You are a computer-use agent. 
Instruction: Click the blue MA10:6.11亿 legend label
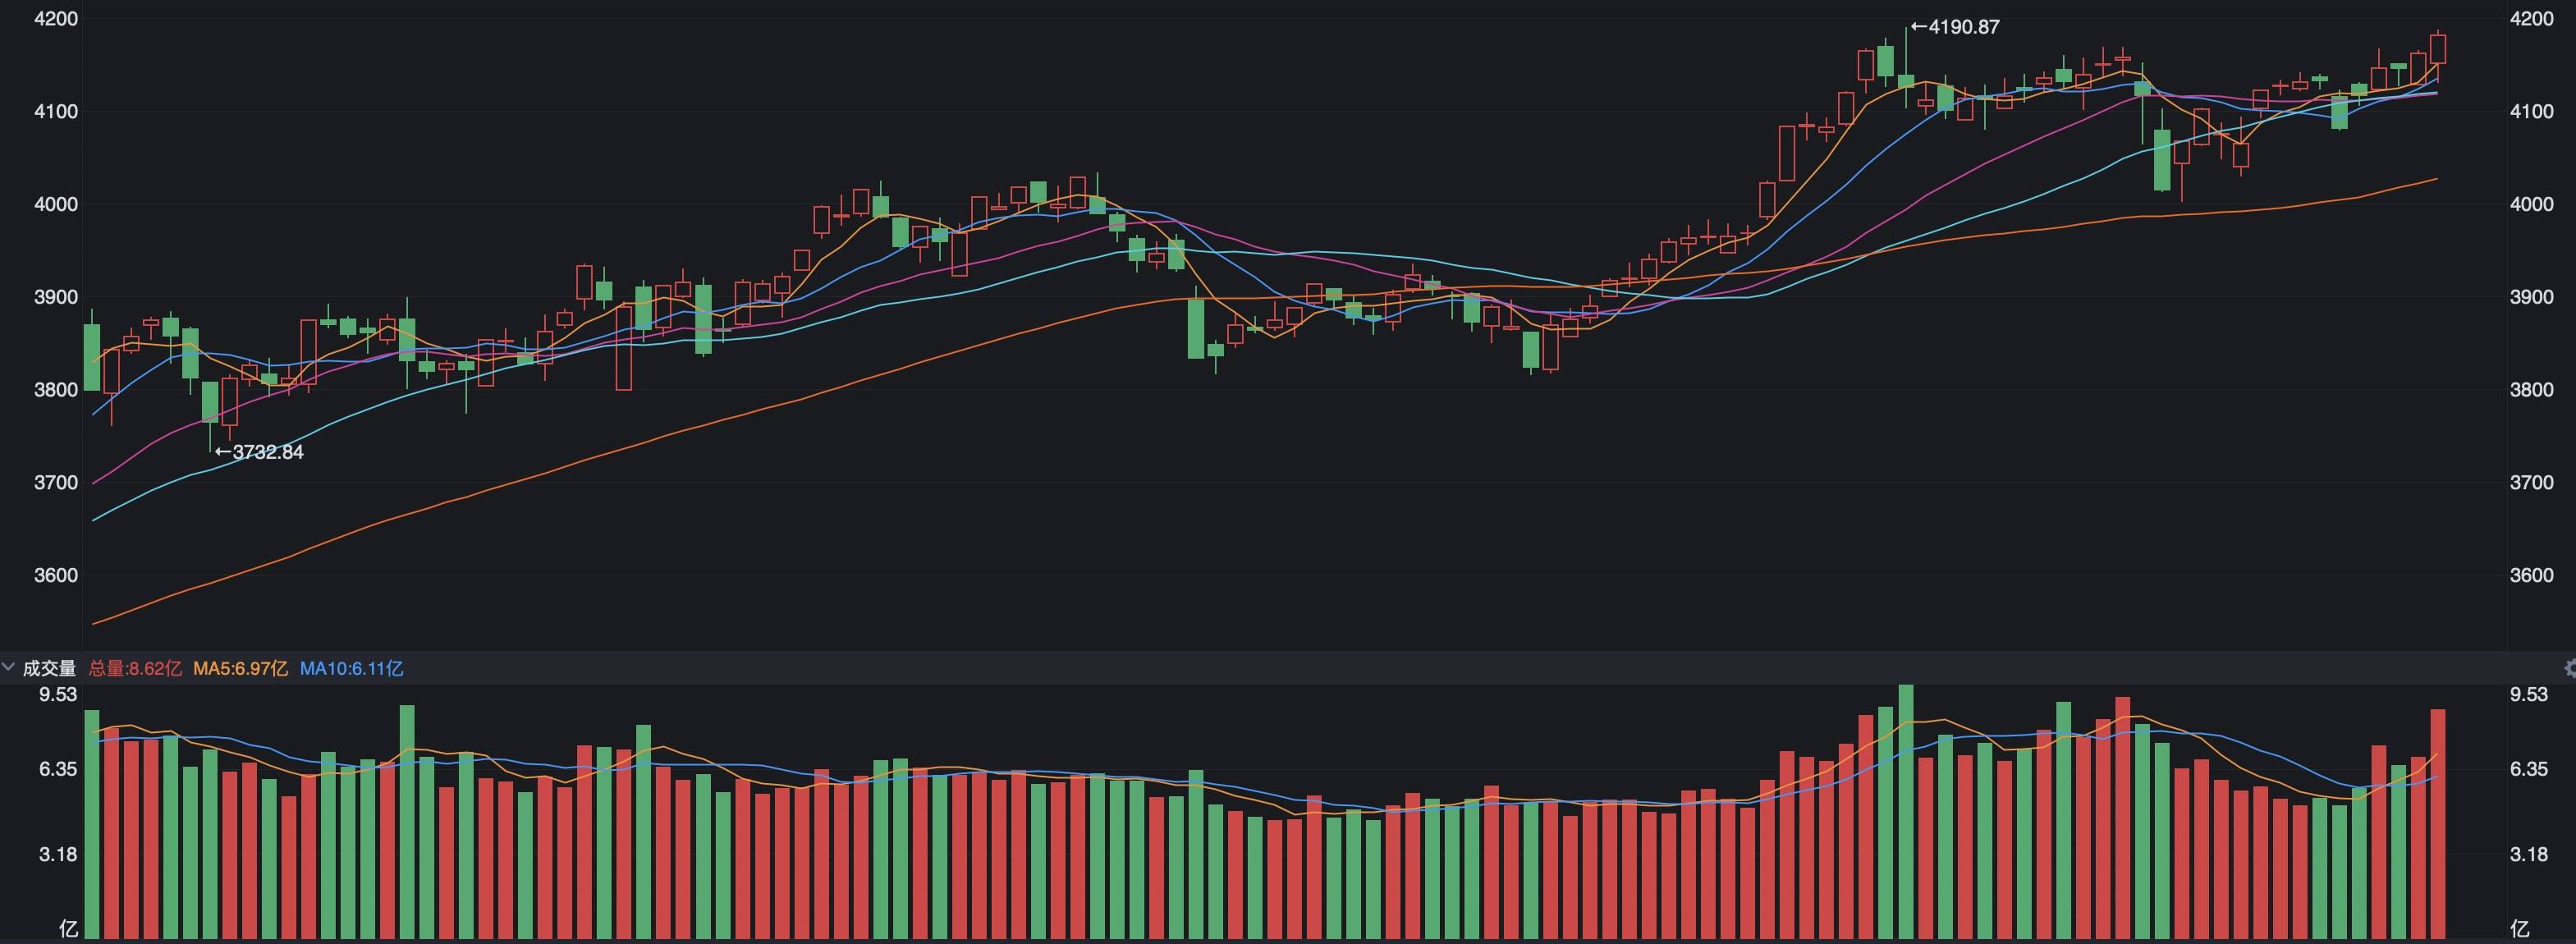pos(351,668)
